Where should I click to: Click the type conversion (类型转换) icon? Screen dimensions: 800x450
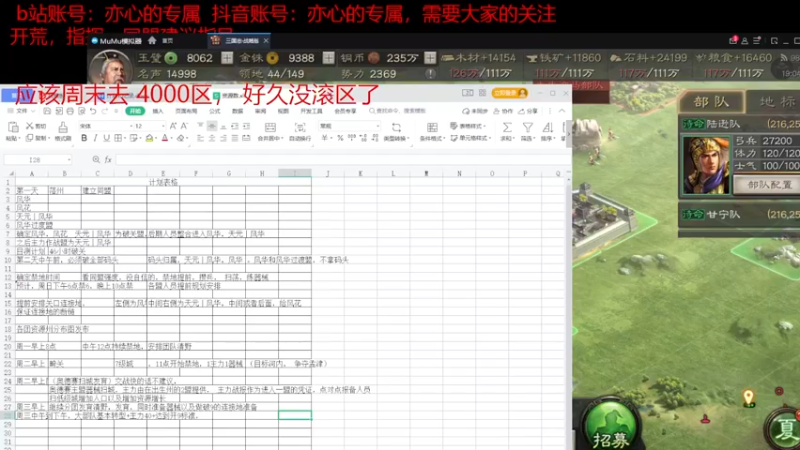[396, 127]
